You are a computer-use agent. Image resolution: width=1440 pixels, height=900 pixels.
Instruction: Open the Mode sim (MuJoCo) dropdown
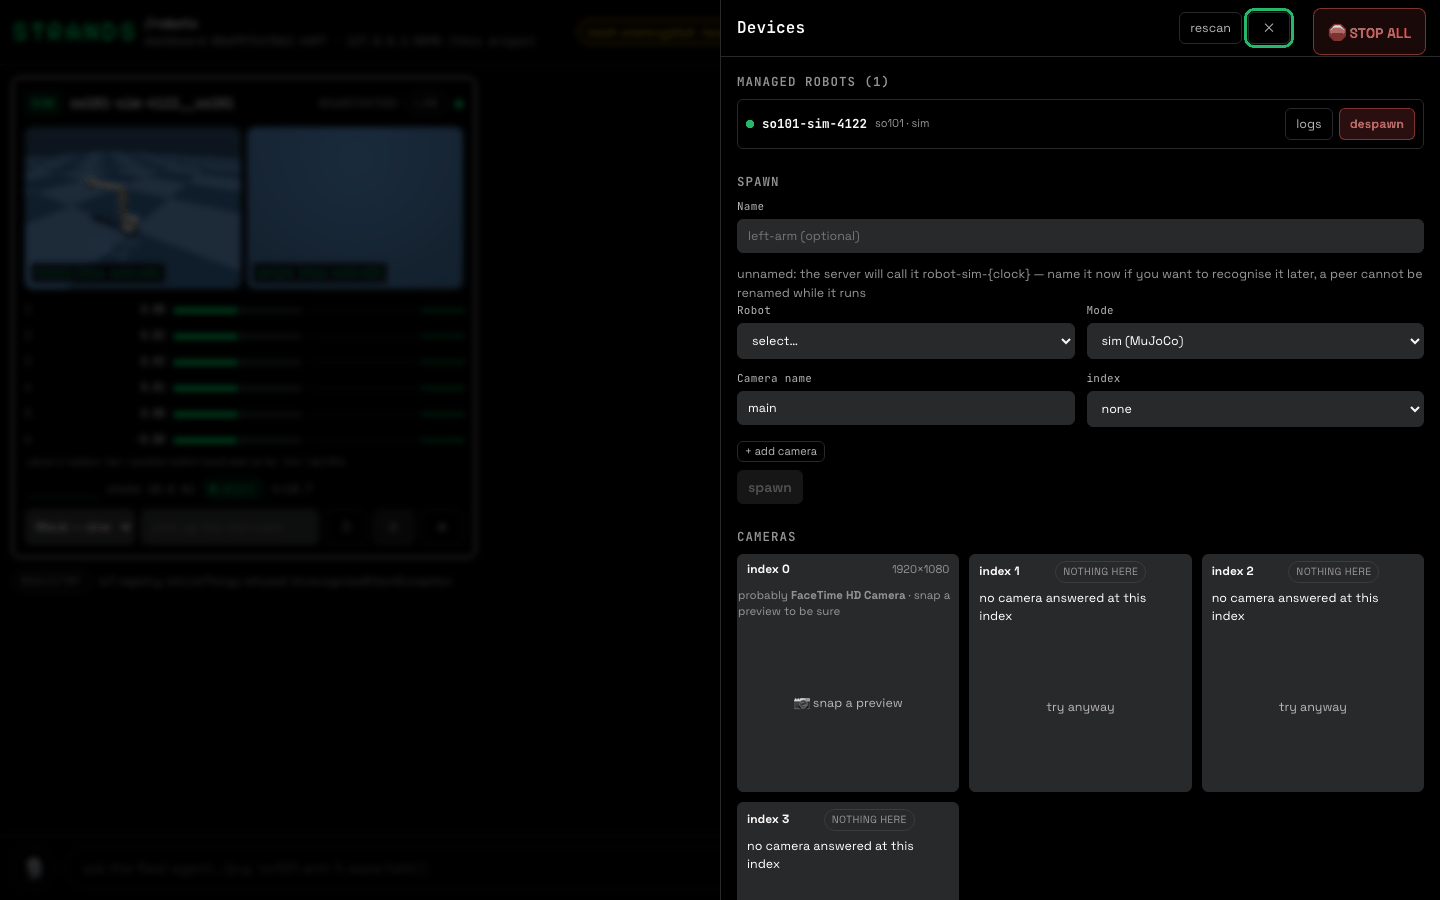(1255, 341)
